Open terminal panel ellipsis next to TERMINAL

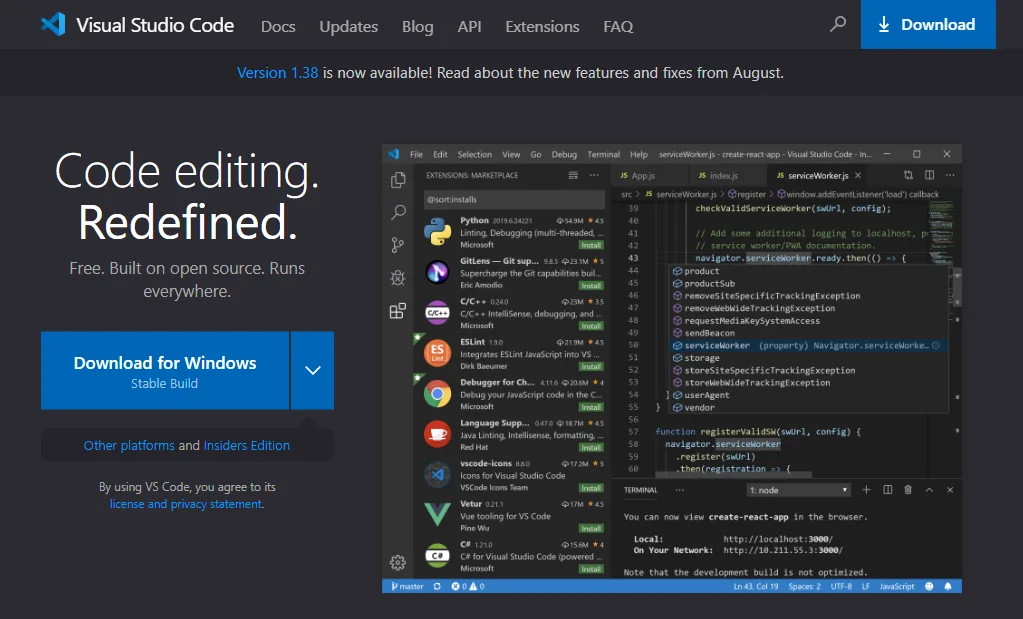point(680,490)
